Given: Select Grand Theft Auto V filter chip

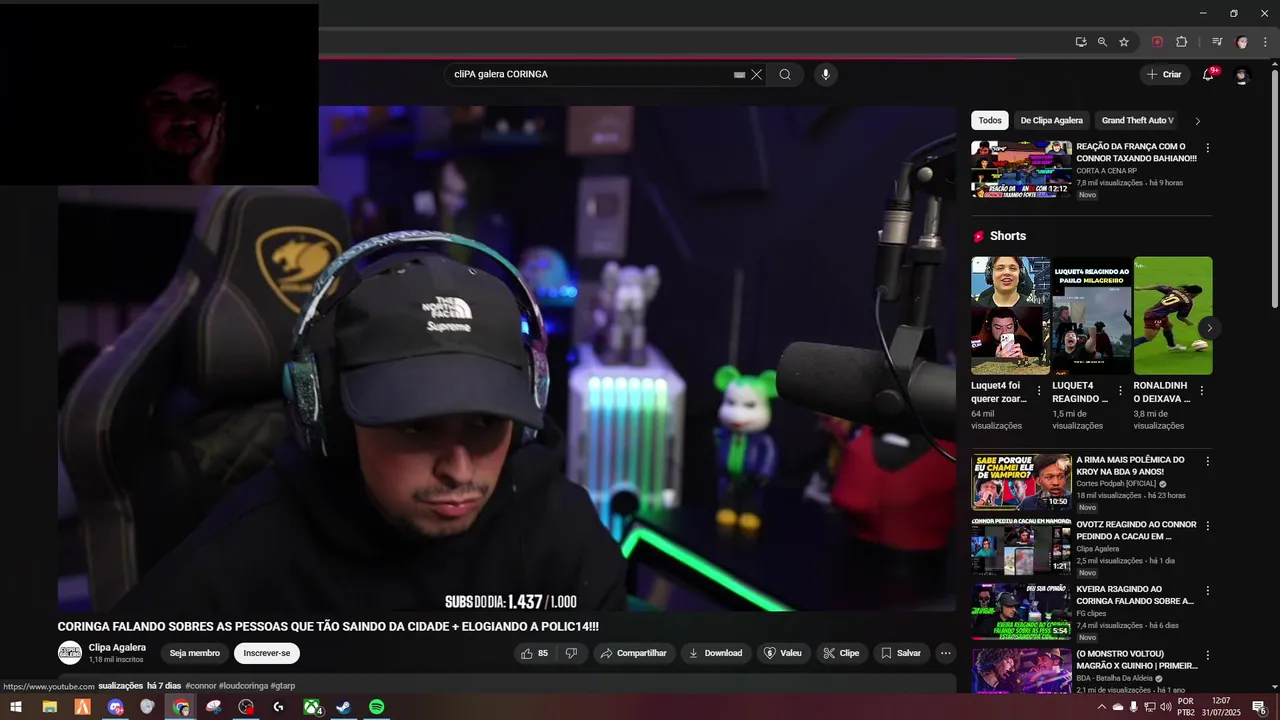Looking at the screenshot, I should tap(1138, 120).
